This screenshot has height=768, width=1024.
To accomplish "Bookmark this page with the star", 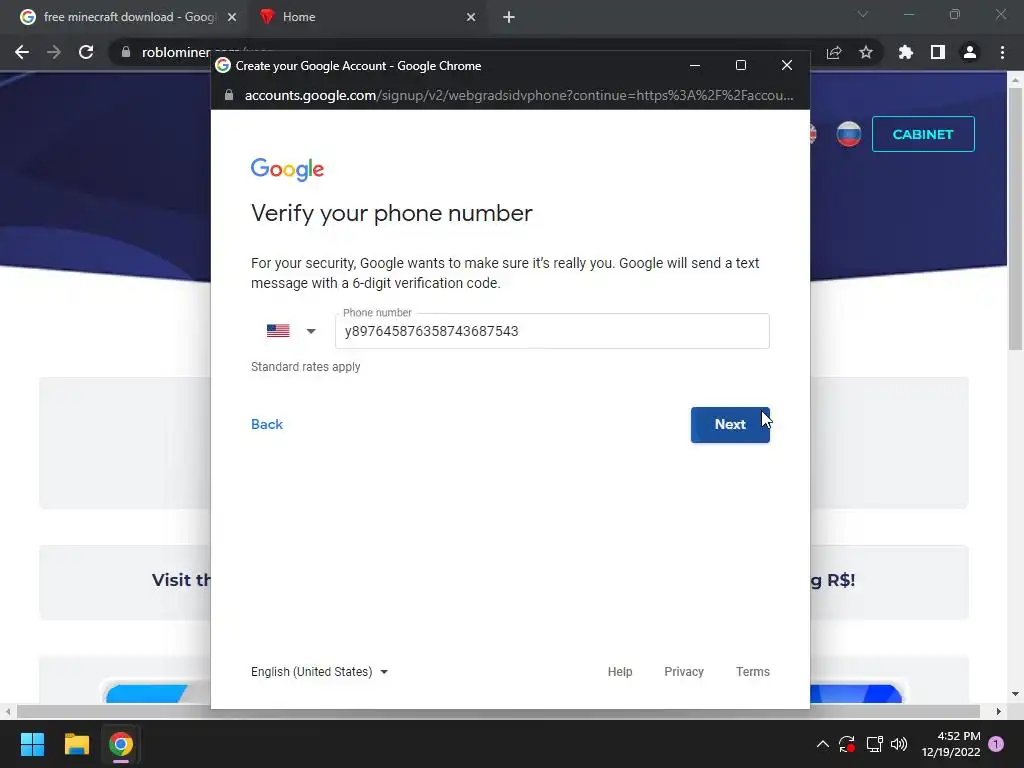I will 866,52.
